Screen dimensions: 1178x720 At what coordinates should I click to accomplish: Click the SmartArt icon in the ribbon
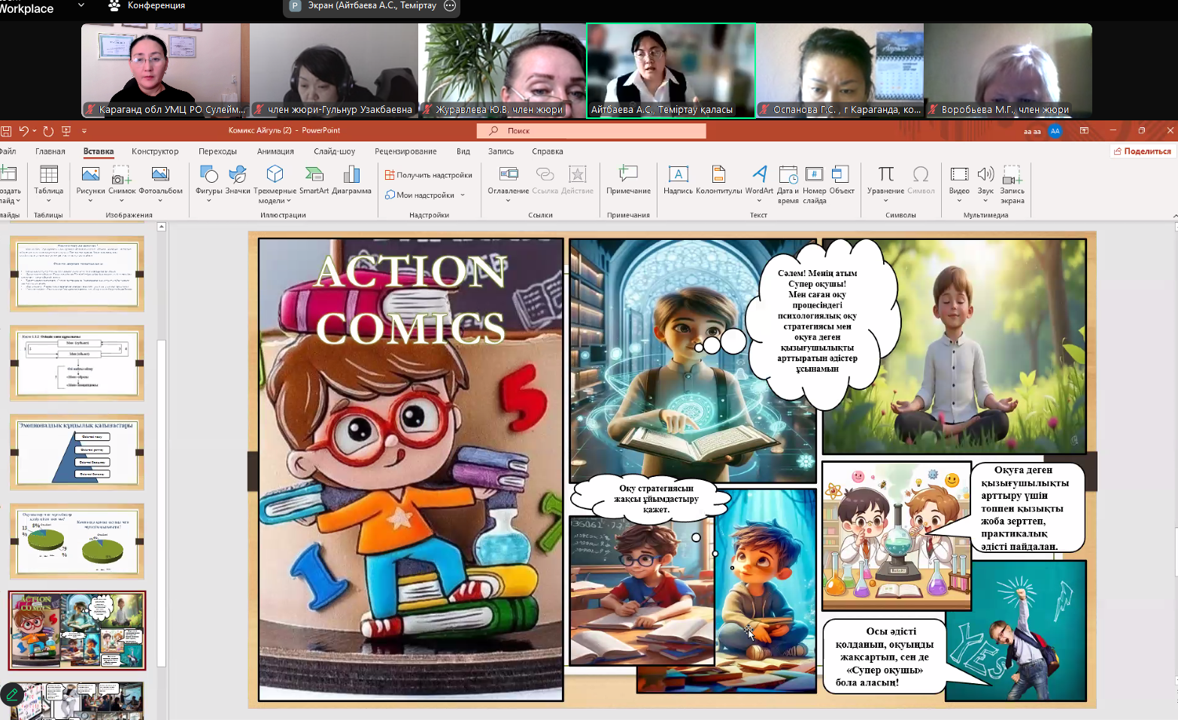314,180
